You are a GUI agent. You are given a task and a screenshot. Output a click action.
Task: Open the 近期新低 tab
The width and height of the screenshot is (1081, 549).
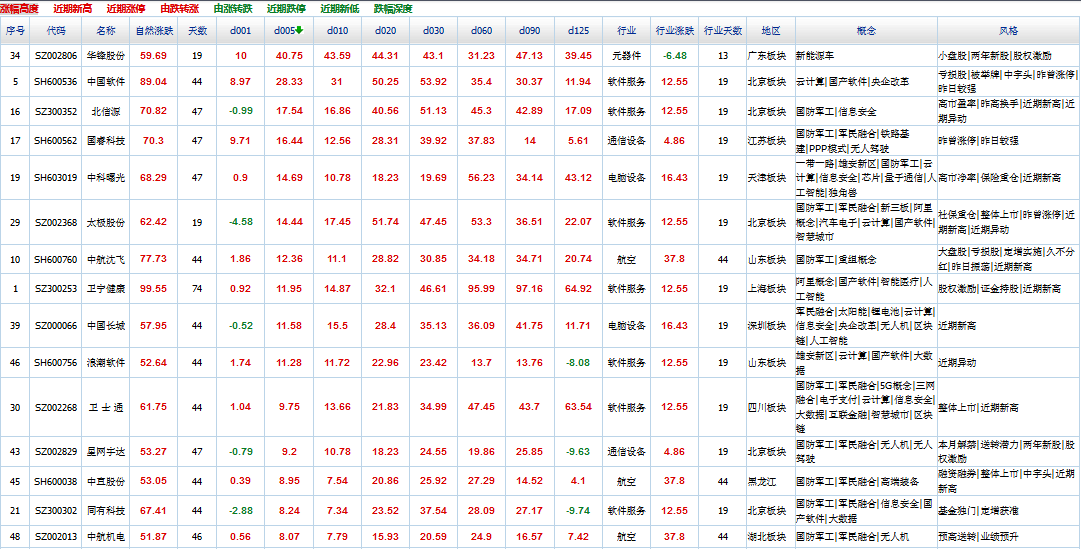[x=339, y=9]
